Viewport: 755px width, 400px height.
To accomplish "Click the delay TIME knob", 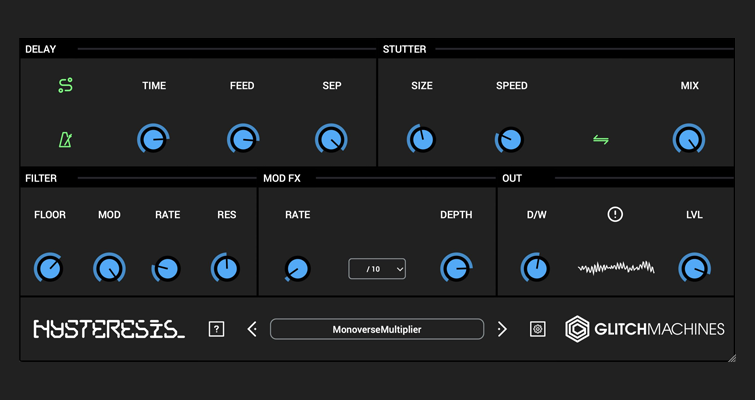I will point(153,140).
